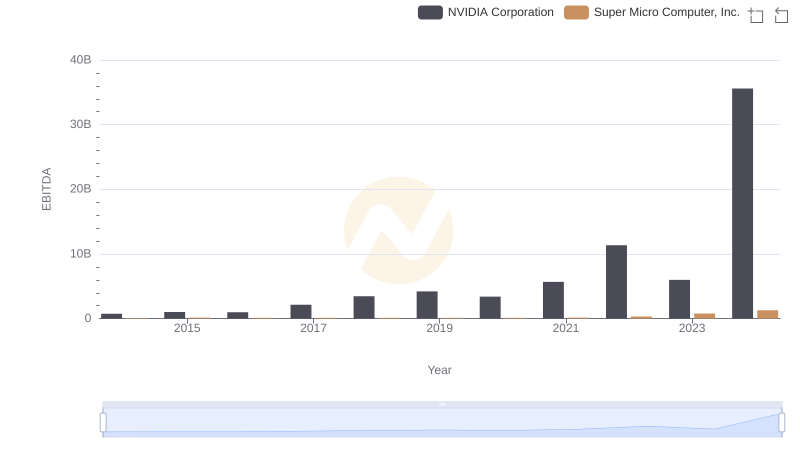Click the top grip of the zoom slider
The image size is (800, 461).
click(442, 404)
